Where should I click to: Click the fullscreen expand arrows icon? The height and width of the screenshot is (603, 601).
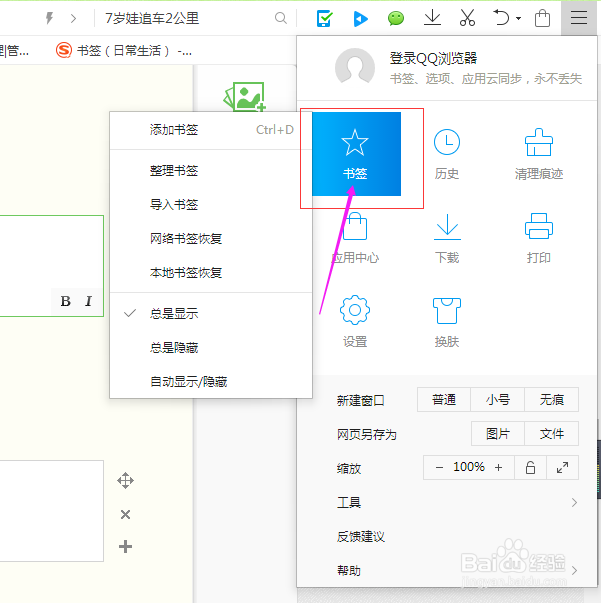pos(562,467)
